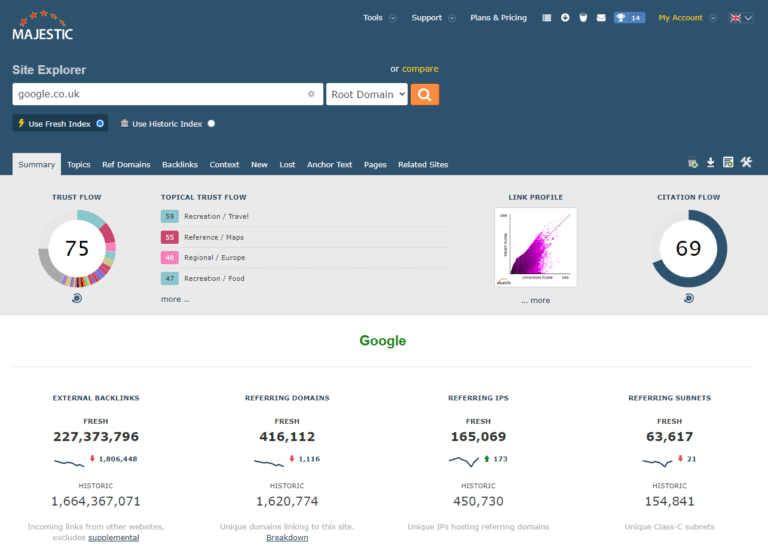Screen dimensions: 768x548
Task: Click the pink 48 topic score swatch
Action: coord(169,258)
